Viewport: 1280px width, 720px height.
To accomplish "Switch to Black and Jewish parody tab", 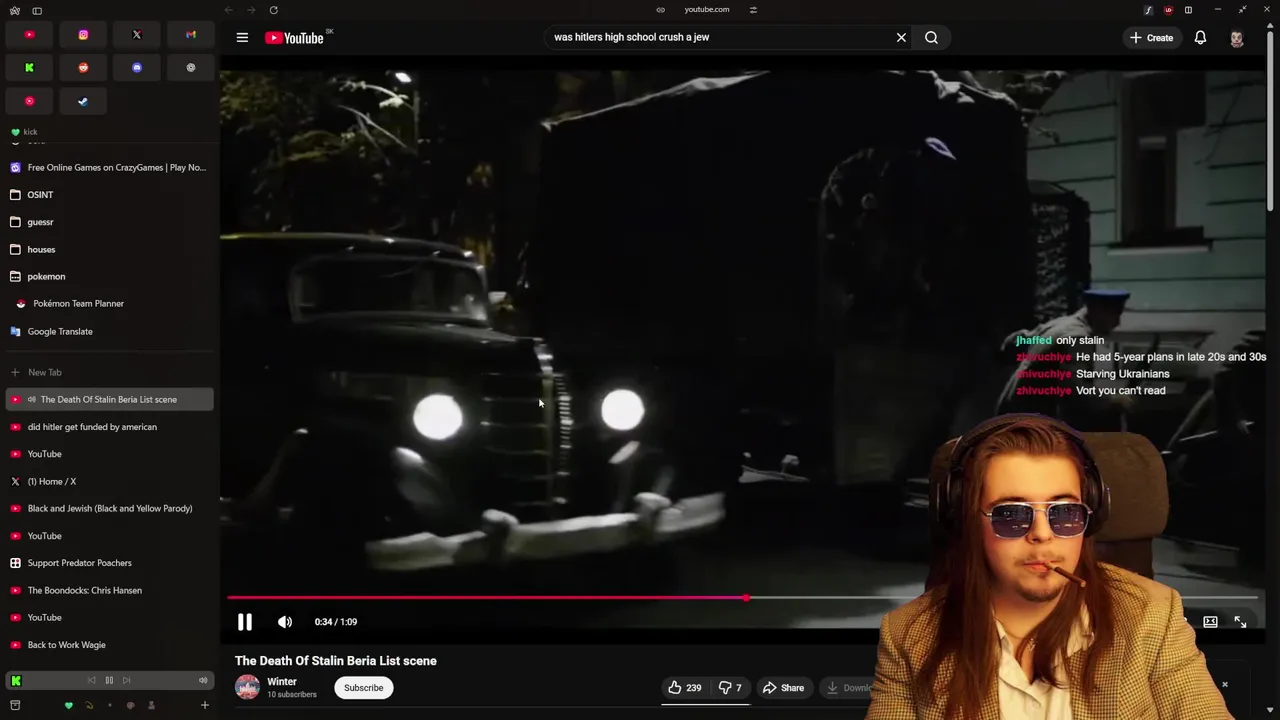I will tap(109, 509).
